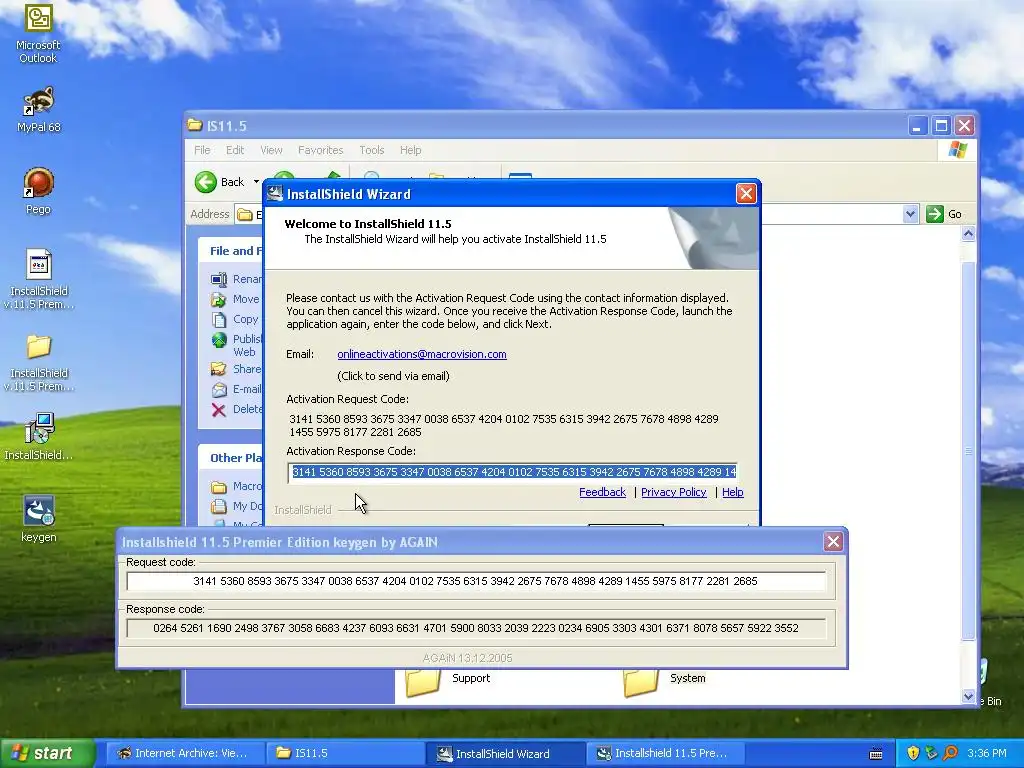Click the Publish to Web globe icon
Viewport: 1024px width, 768px height.
point(219,340)
